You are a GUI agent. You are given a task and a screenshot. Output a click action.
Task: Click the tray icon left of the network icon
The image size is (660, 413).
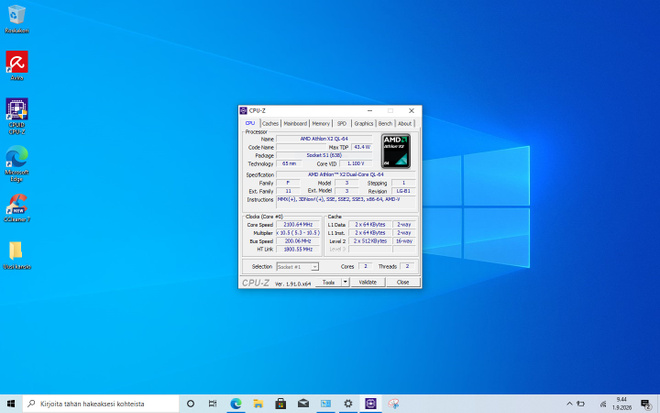pyautogui.click(x=581, y=404)
